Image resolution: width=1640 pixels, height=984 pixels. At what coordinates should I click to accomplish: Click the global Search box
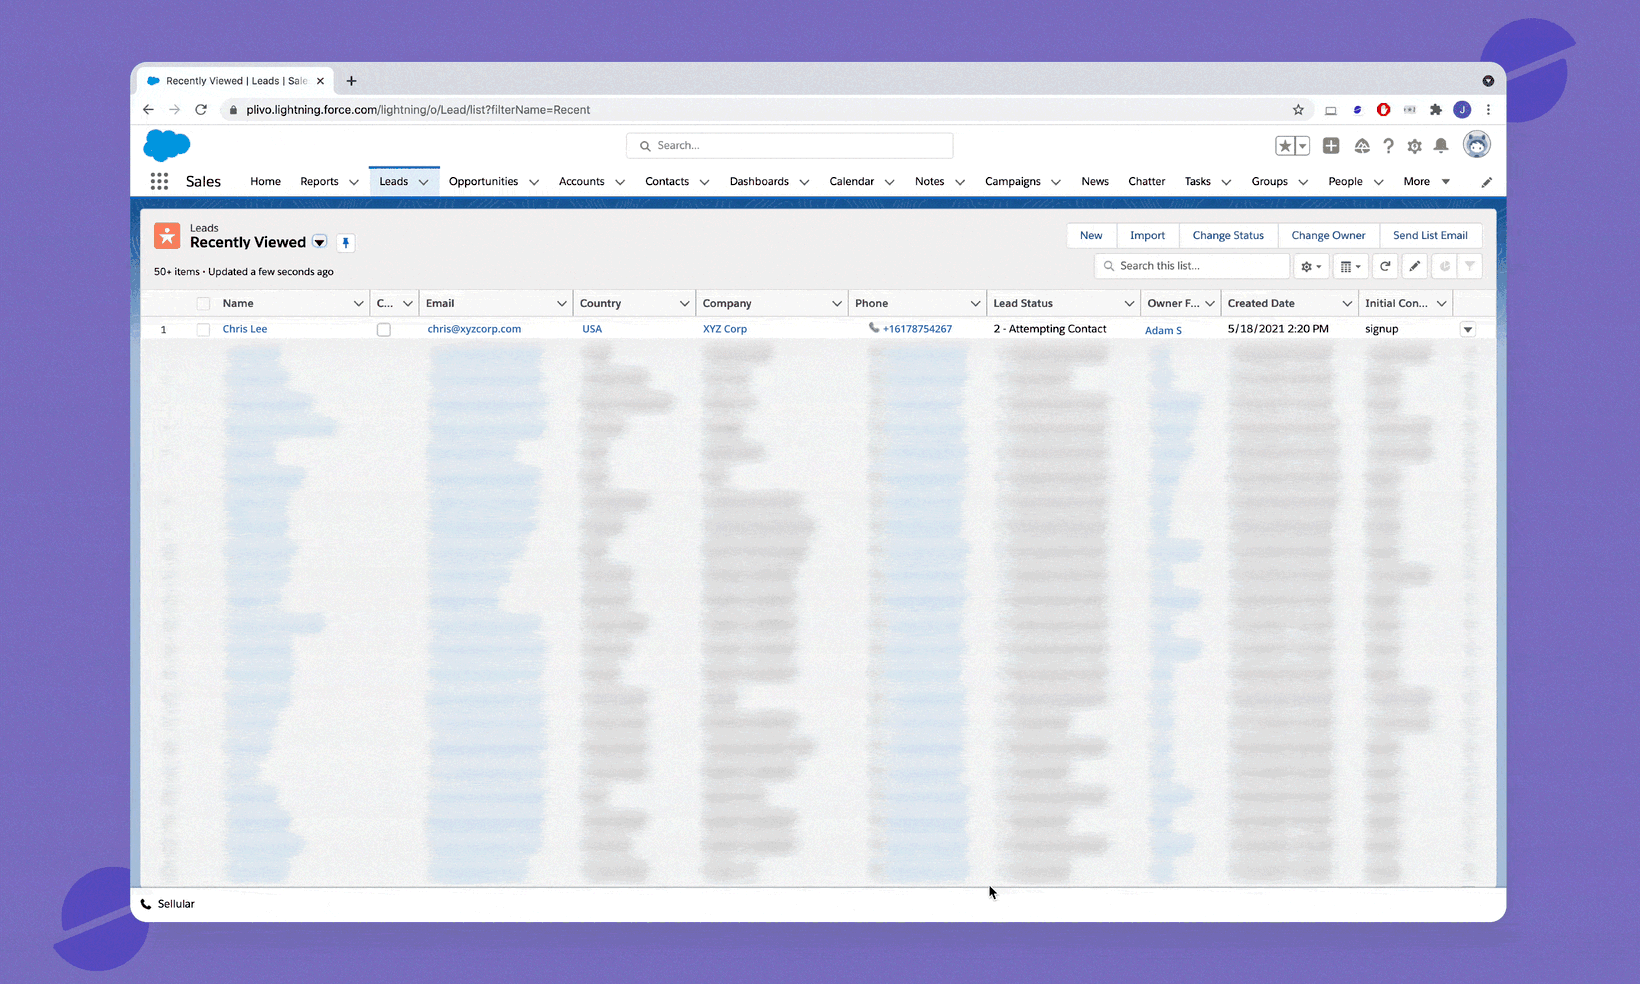(x=789, y=146)
